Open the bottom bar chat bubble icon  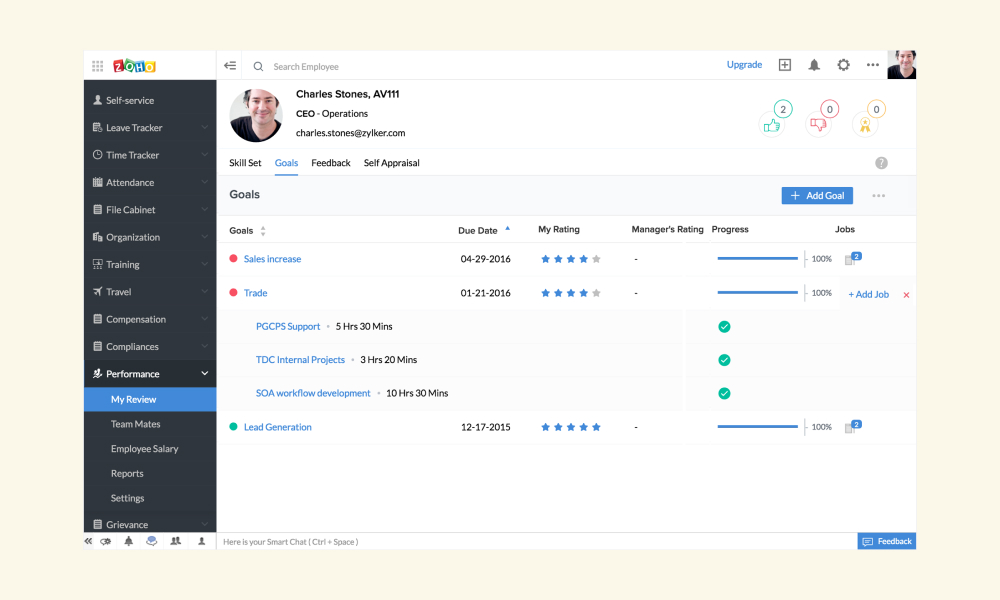pyautogui.click(x=151, y=541)
